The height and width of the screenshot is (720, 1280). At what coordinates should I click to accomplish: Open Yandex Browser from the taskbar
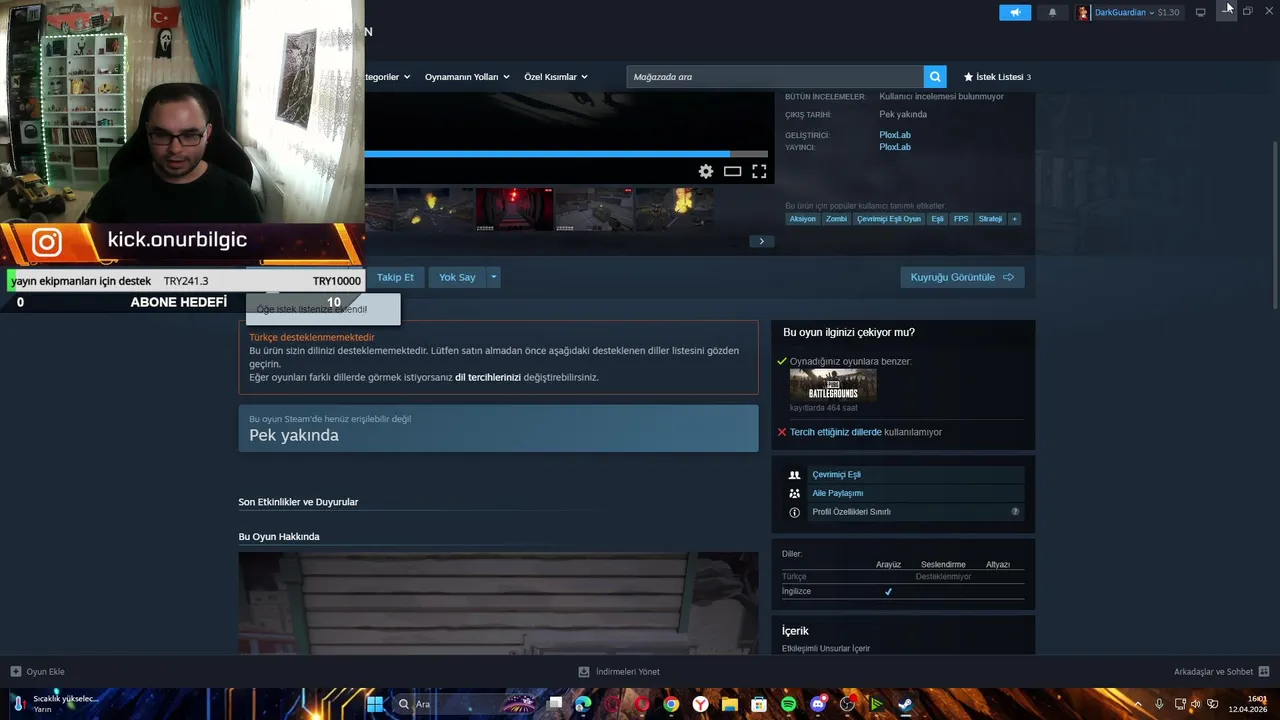701,704
